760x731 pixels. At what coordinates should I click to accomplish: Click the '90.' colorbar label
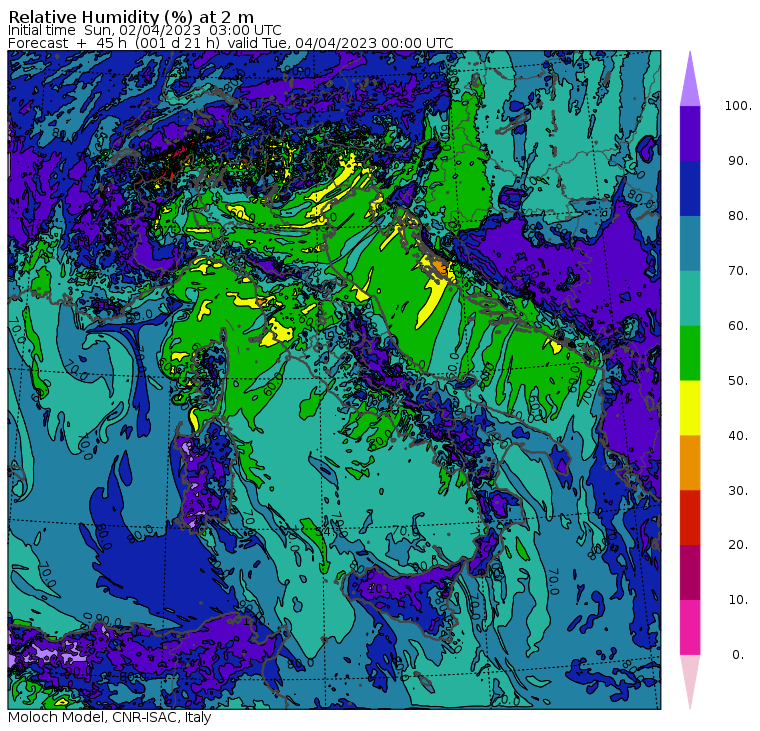(738, 161)
